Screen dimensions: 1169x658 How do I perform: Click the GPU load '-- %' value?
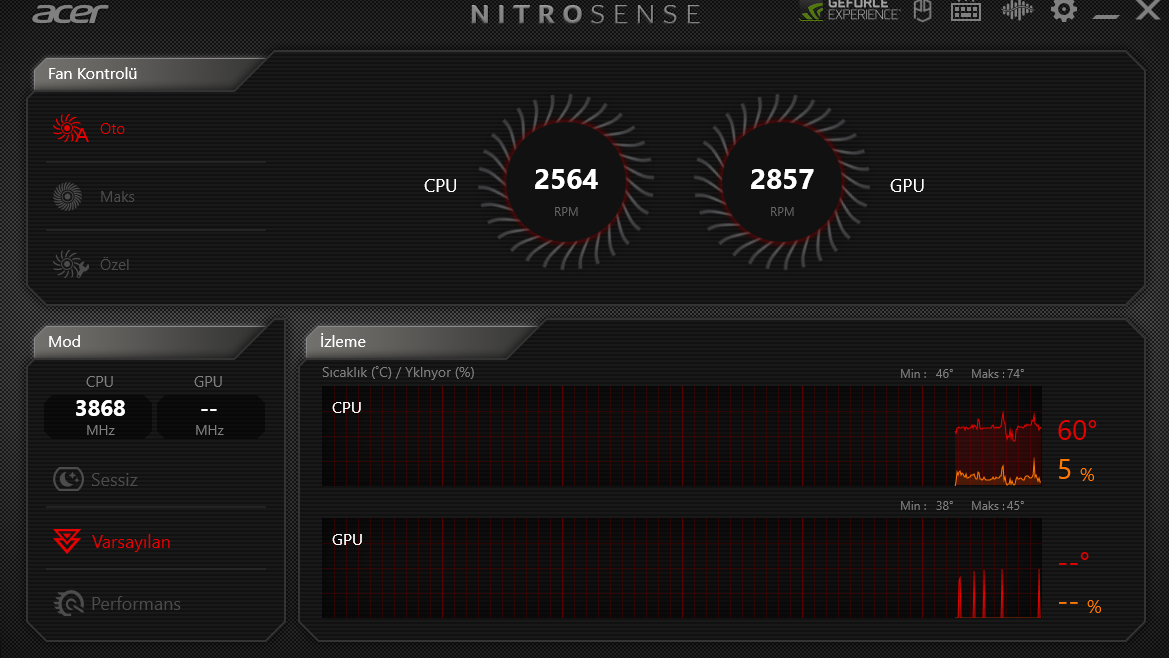(1080, 605)
